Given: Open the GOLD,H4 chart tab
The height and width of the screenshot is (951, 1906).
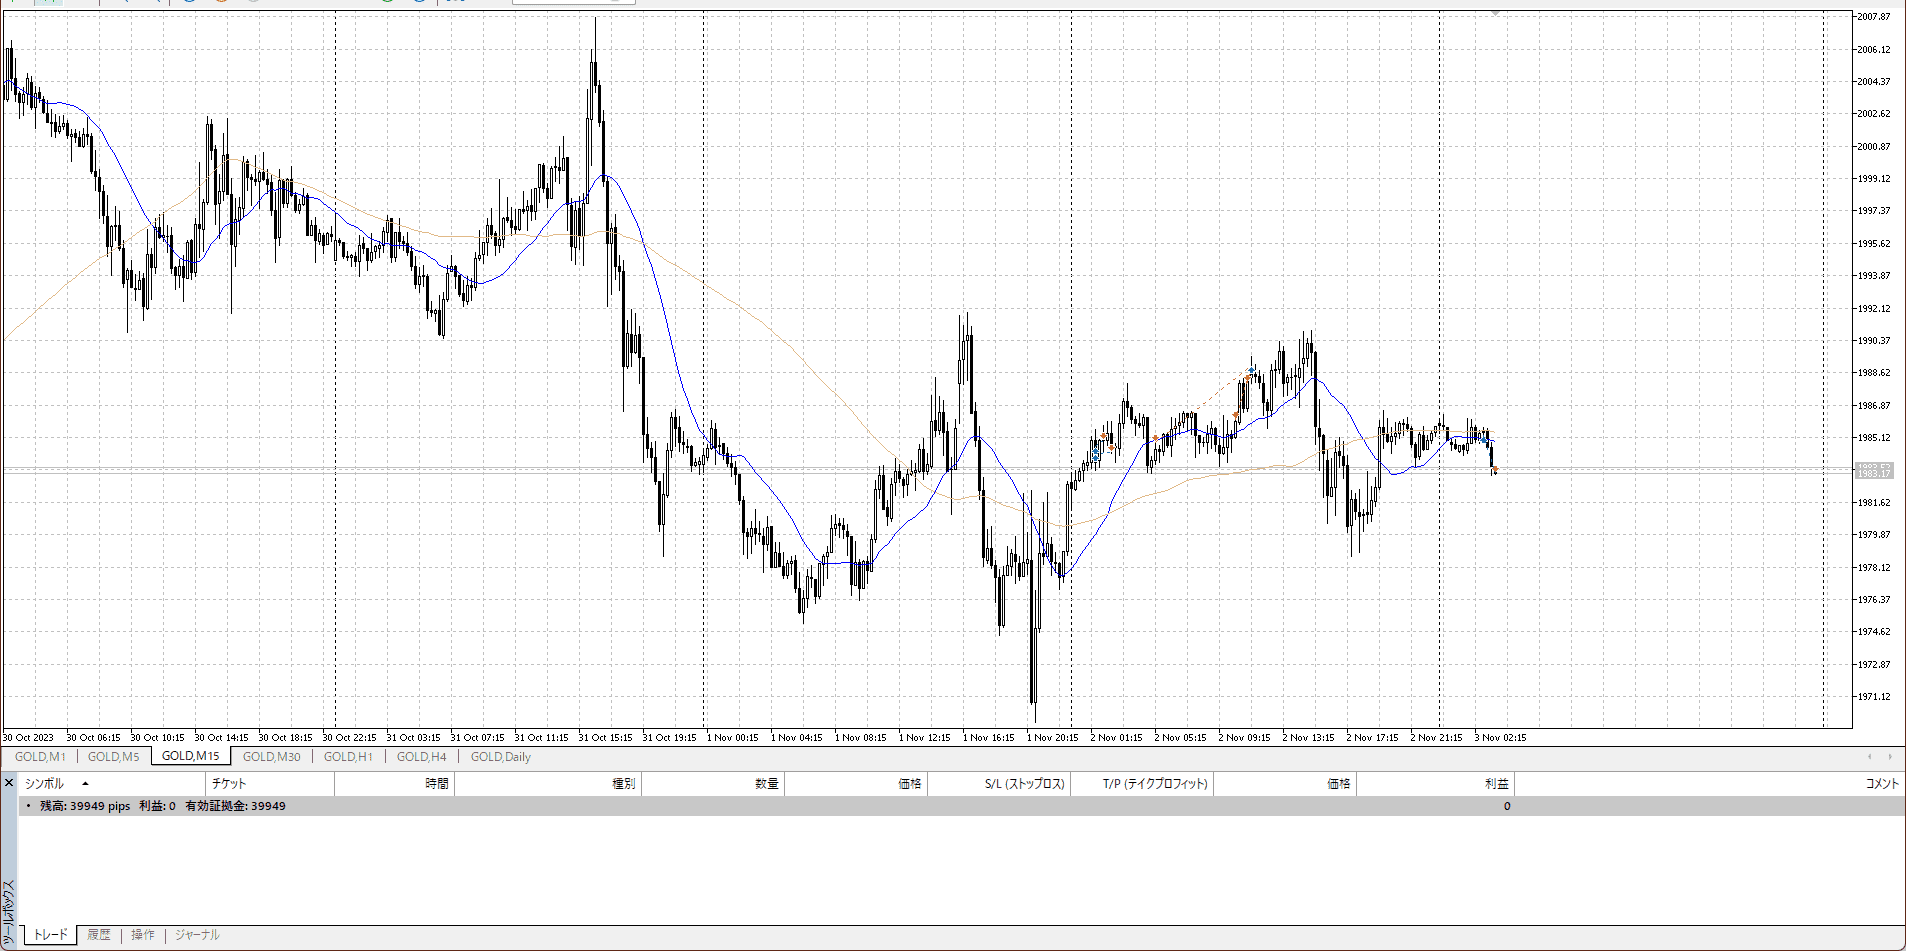Looking at the screenshot, I should [x=421, y=757].
